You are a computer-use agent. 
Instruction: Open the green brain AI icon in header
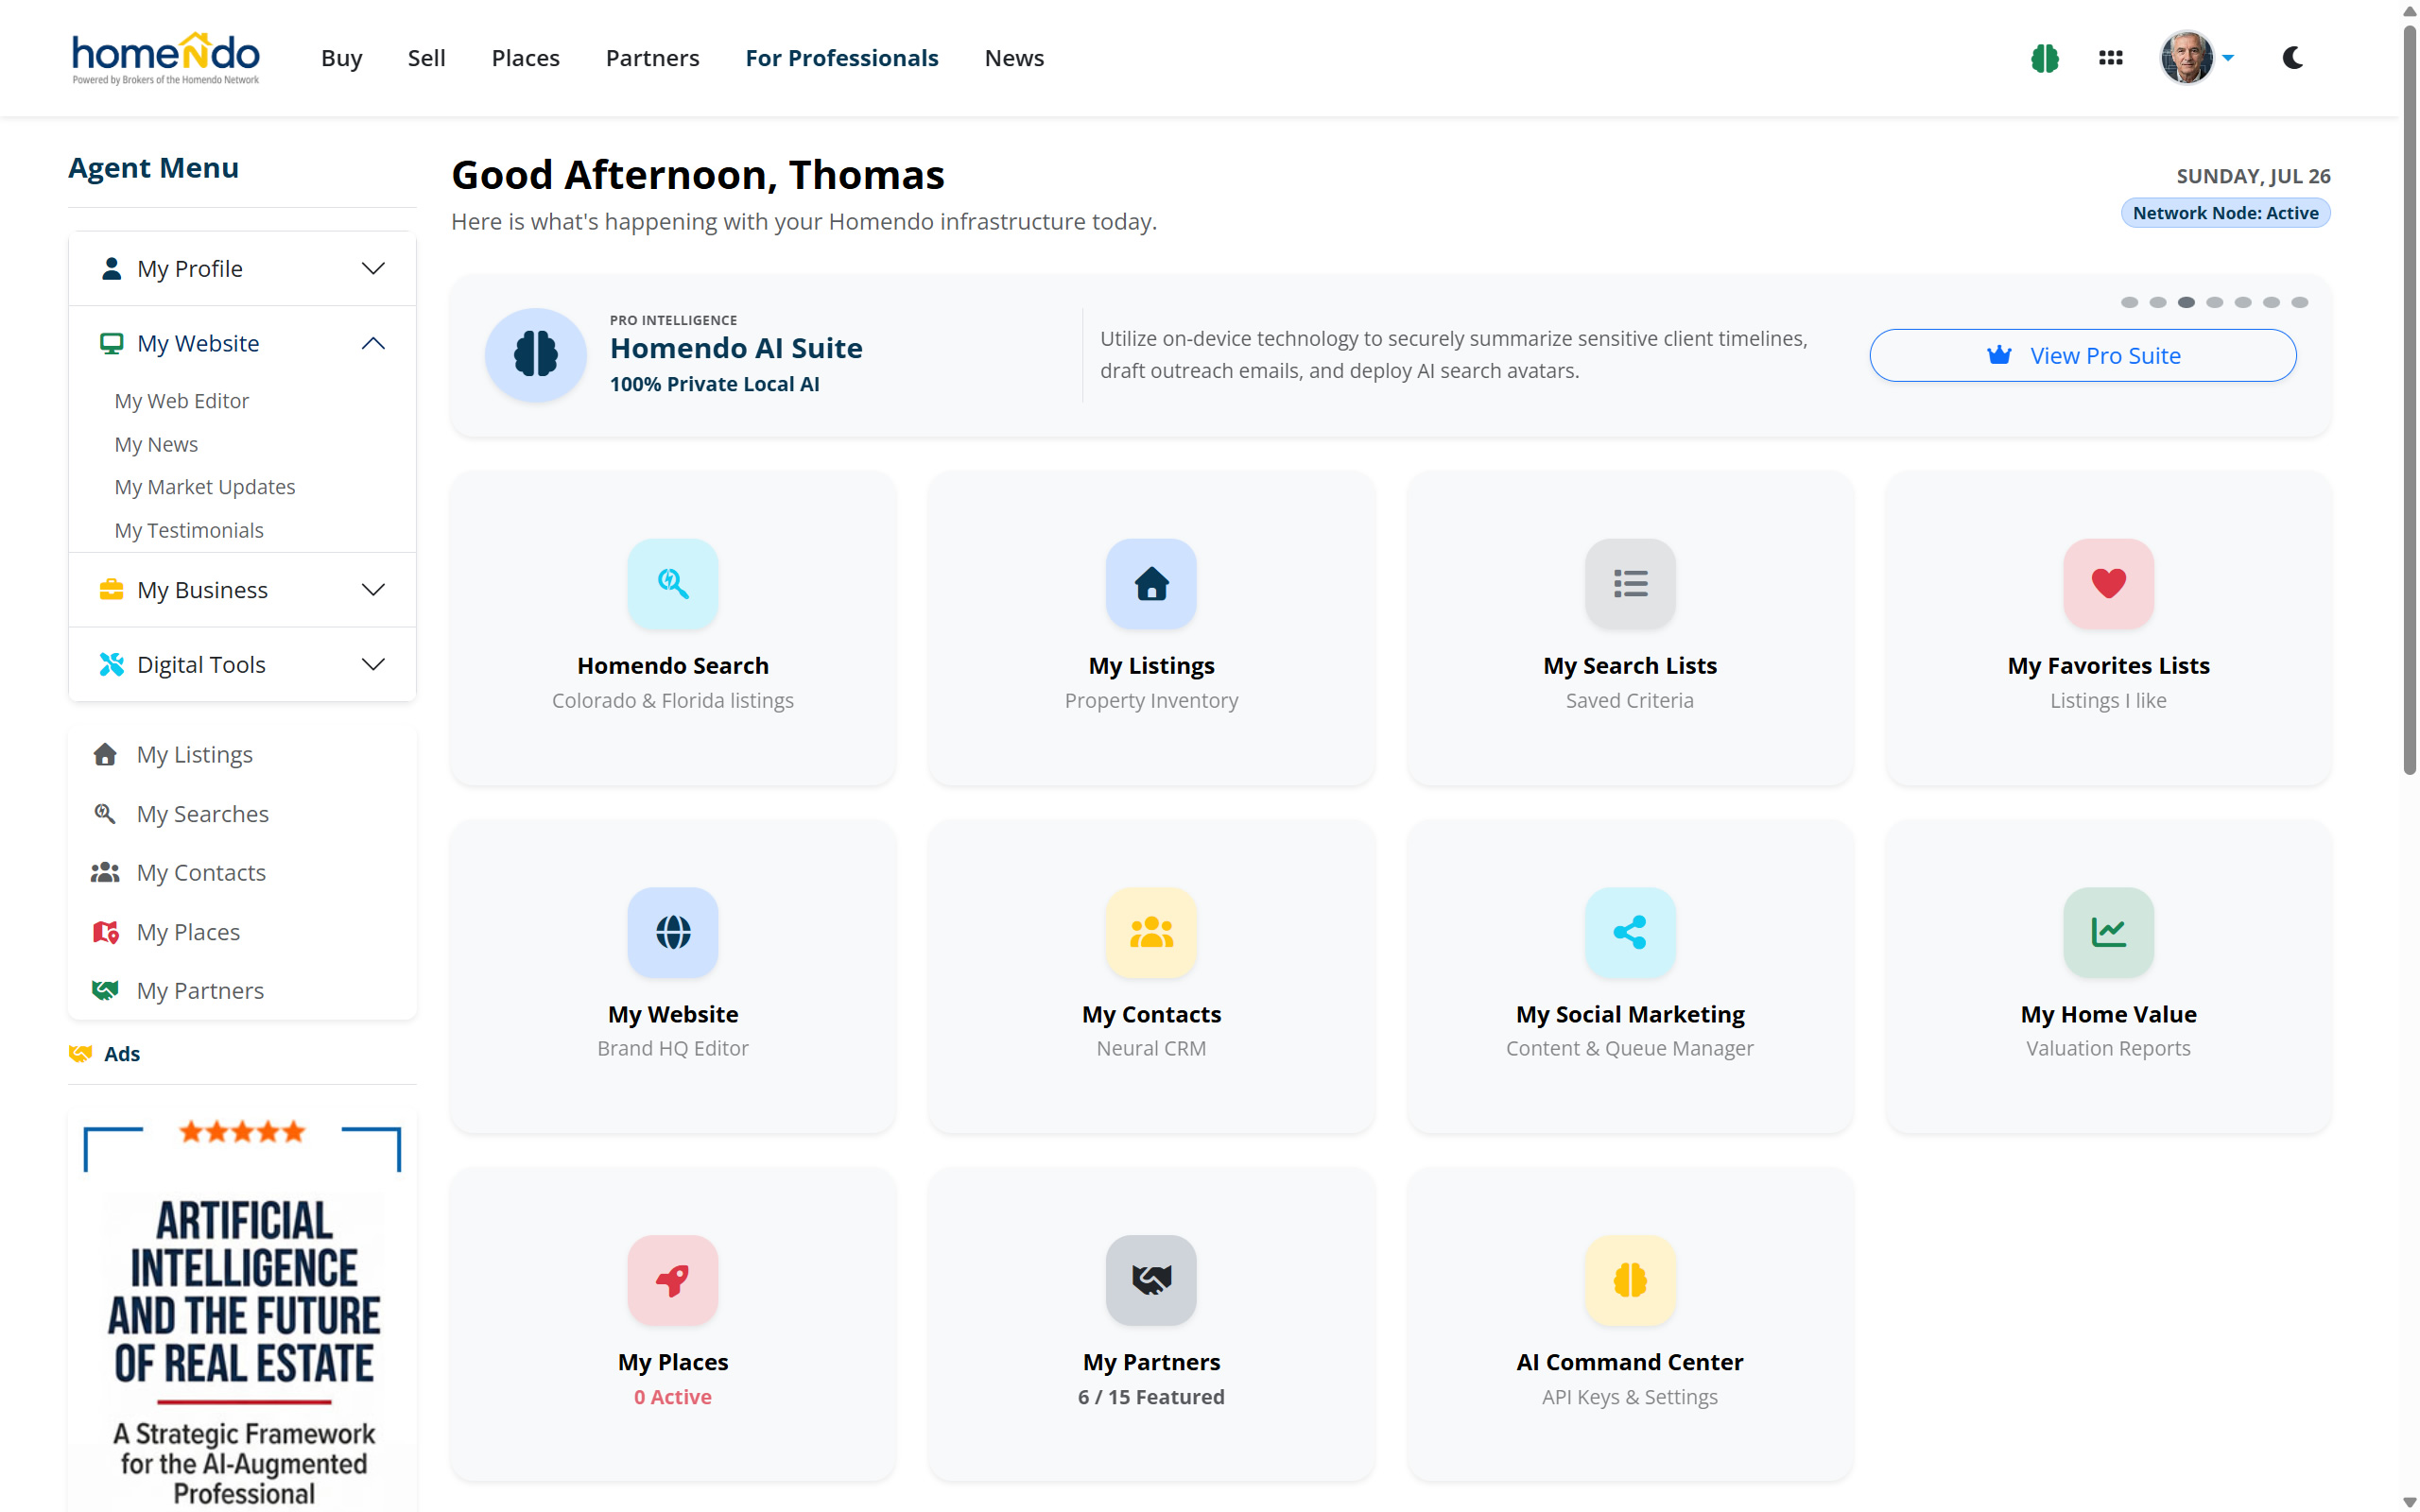(x=2045, y=58)
